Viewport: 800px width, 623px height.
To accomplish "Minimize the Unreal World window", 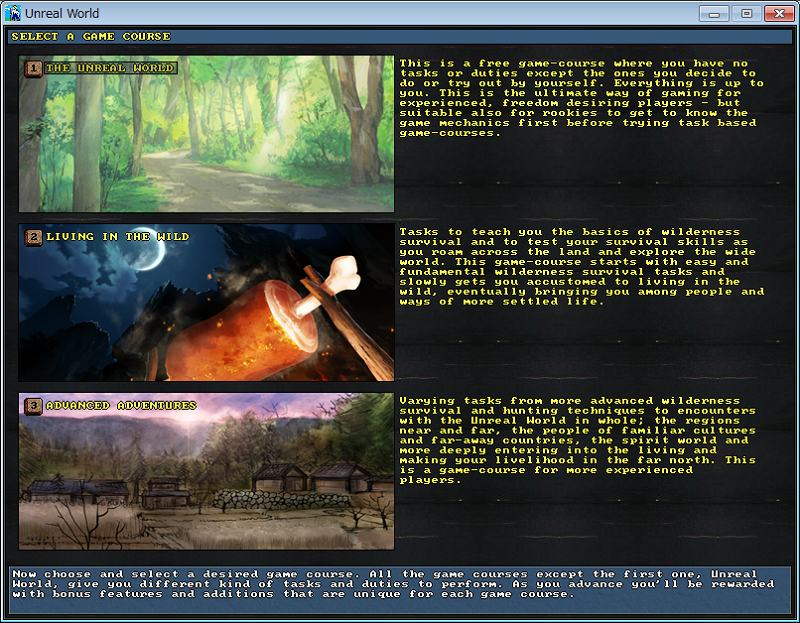I will [714, 14].
